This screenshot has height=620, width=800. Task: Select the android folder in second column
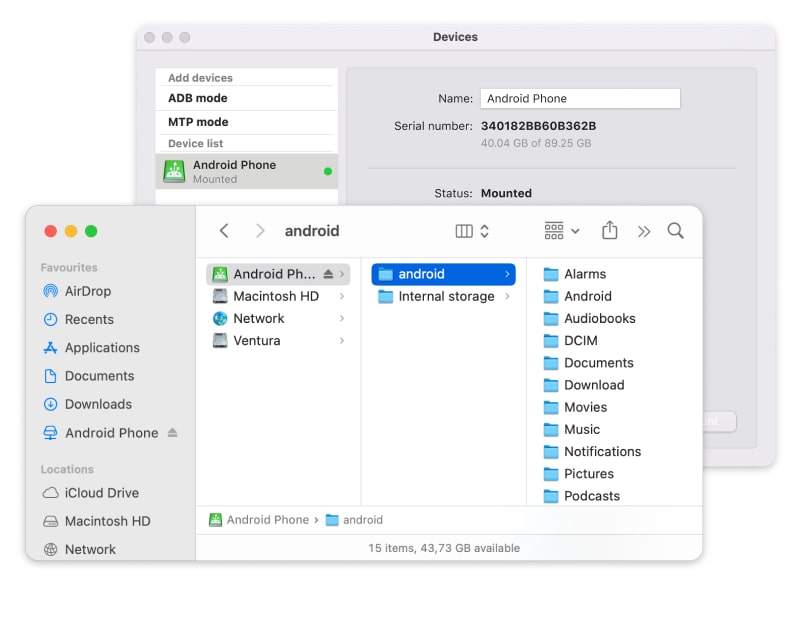click(443, 274)
